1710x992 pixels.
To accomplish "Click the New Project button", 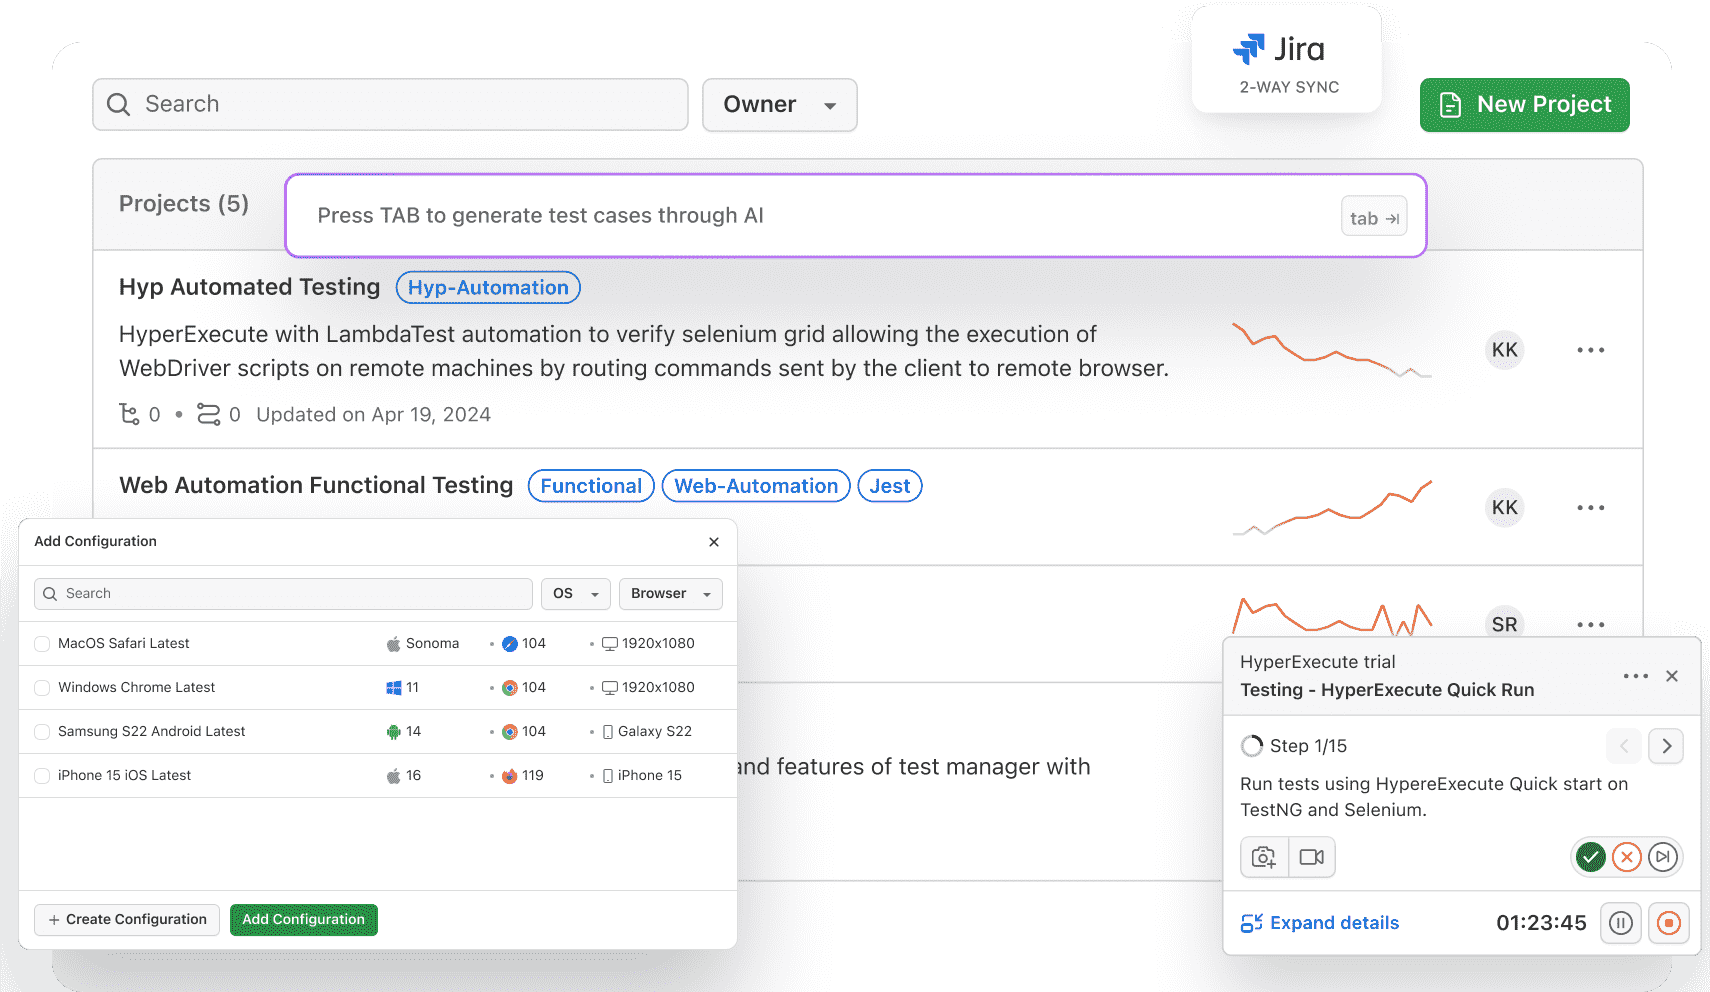I will (1524, 105).
